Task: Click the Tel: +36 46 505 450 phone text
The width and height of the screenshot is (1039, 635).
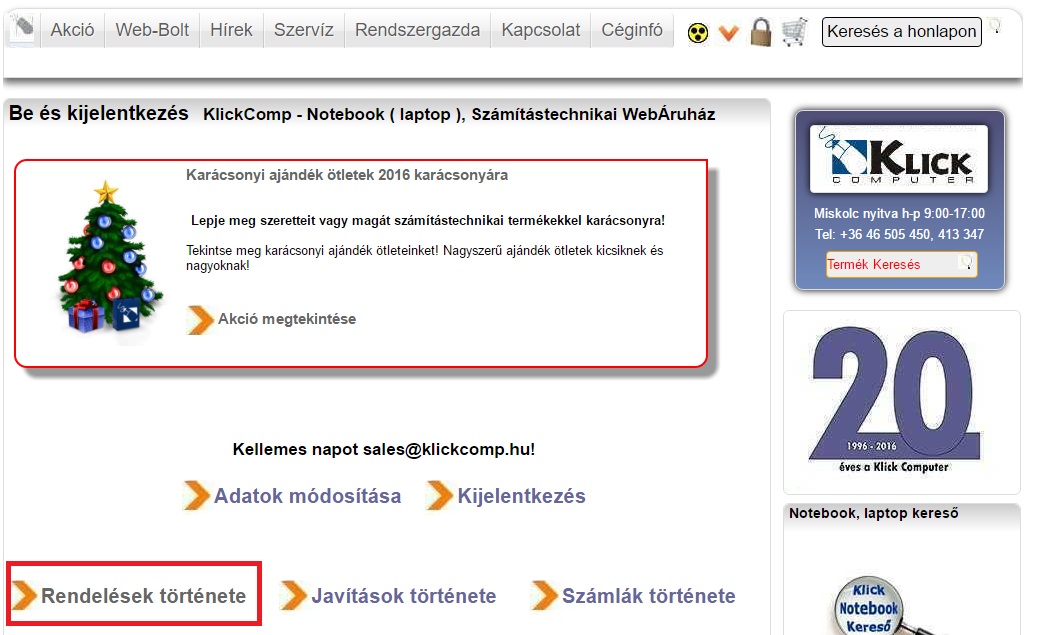Action: [899, 234]
